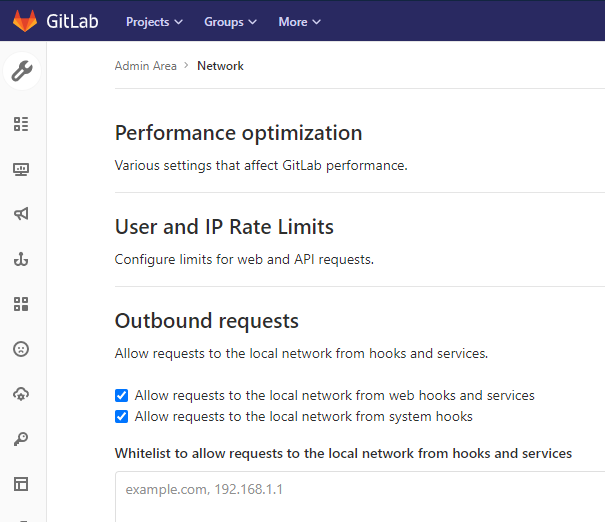Toggle local requests from system hooks checkbox
The image size is (605, 522).
122,416
